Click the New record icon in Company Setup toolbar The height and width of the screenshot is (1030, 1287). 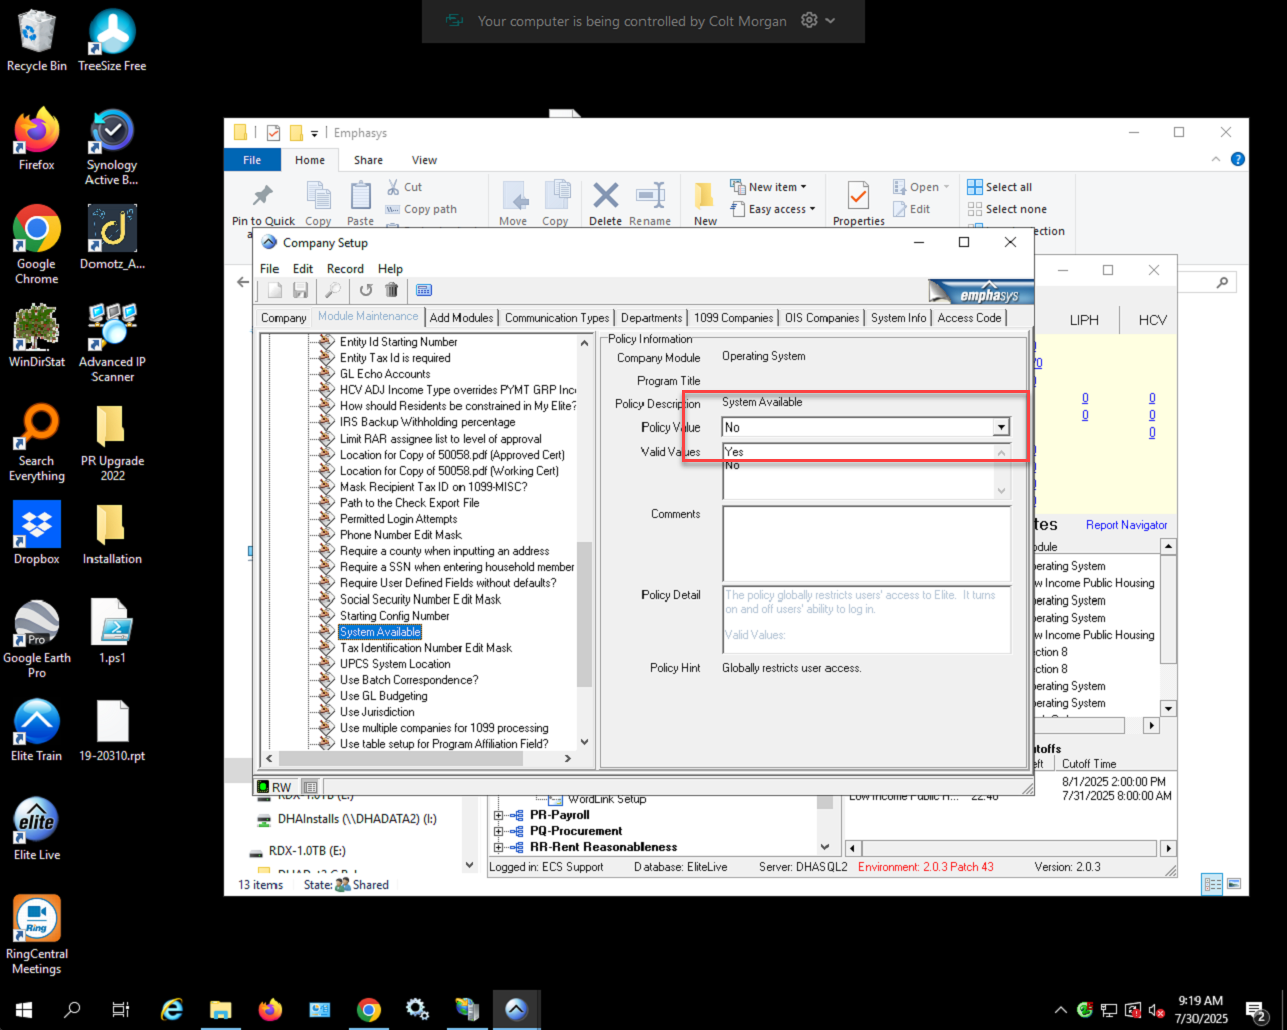coord(275,290)
